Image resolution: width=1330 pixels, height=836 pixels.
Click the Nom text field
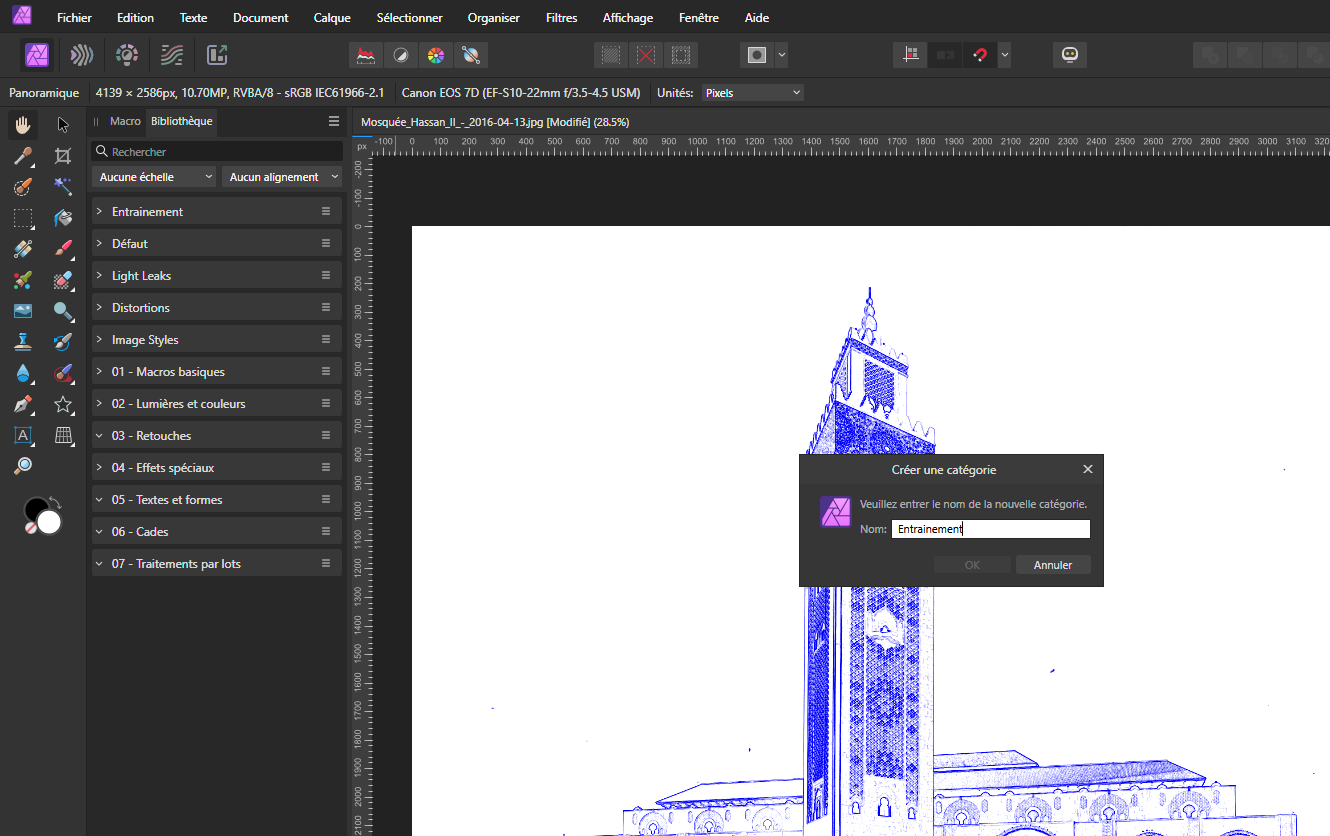tap(990, 529)
